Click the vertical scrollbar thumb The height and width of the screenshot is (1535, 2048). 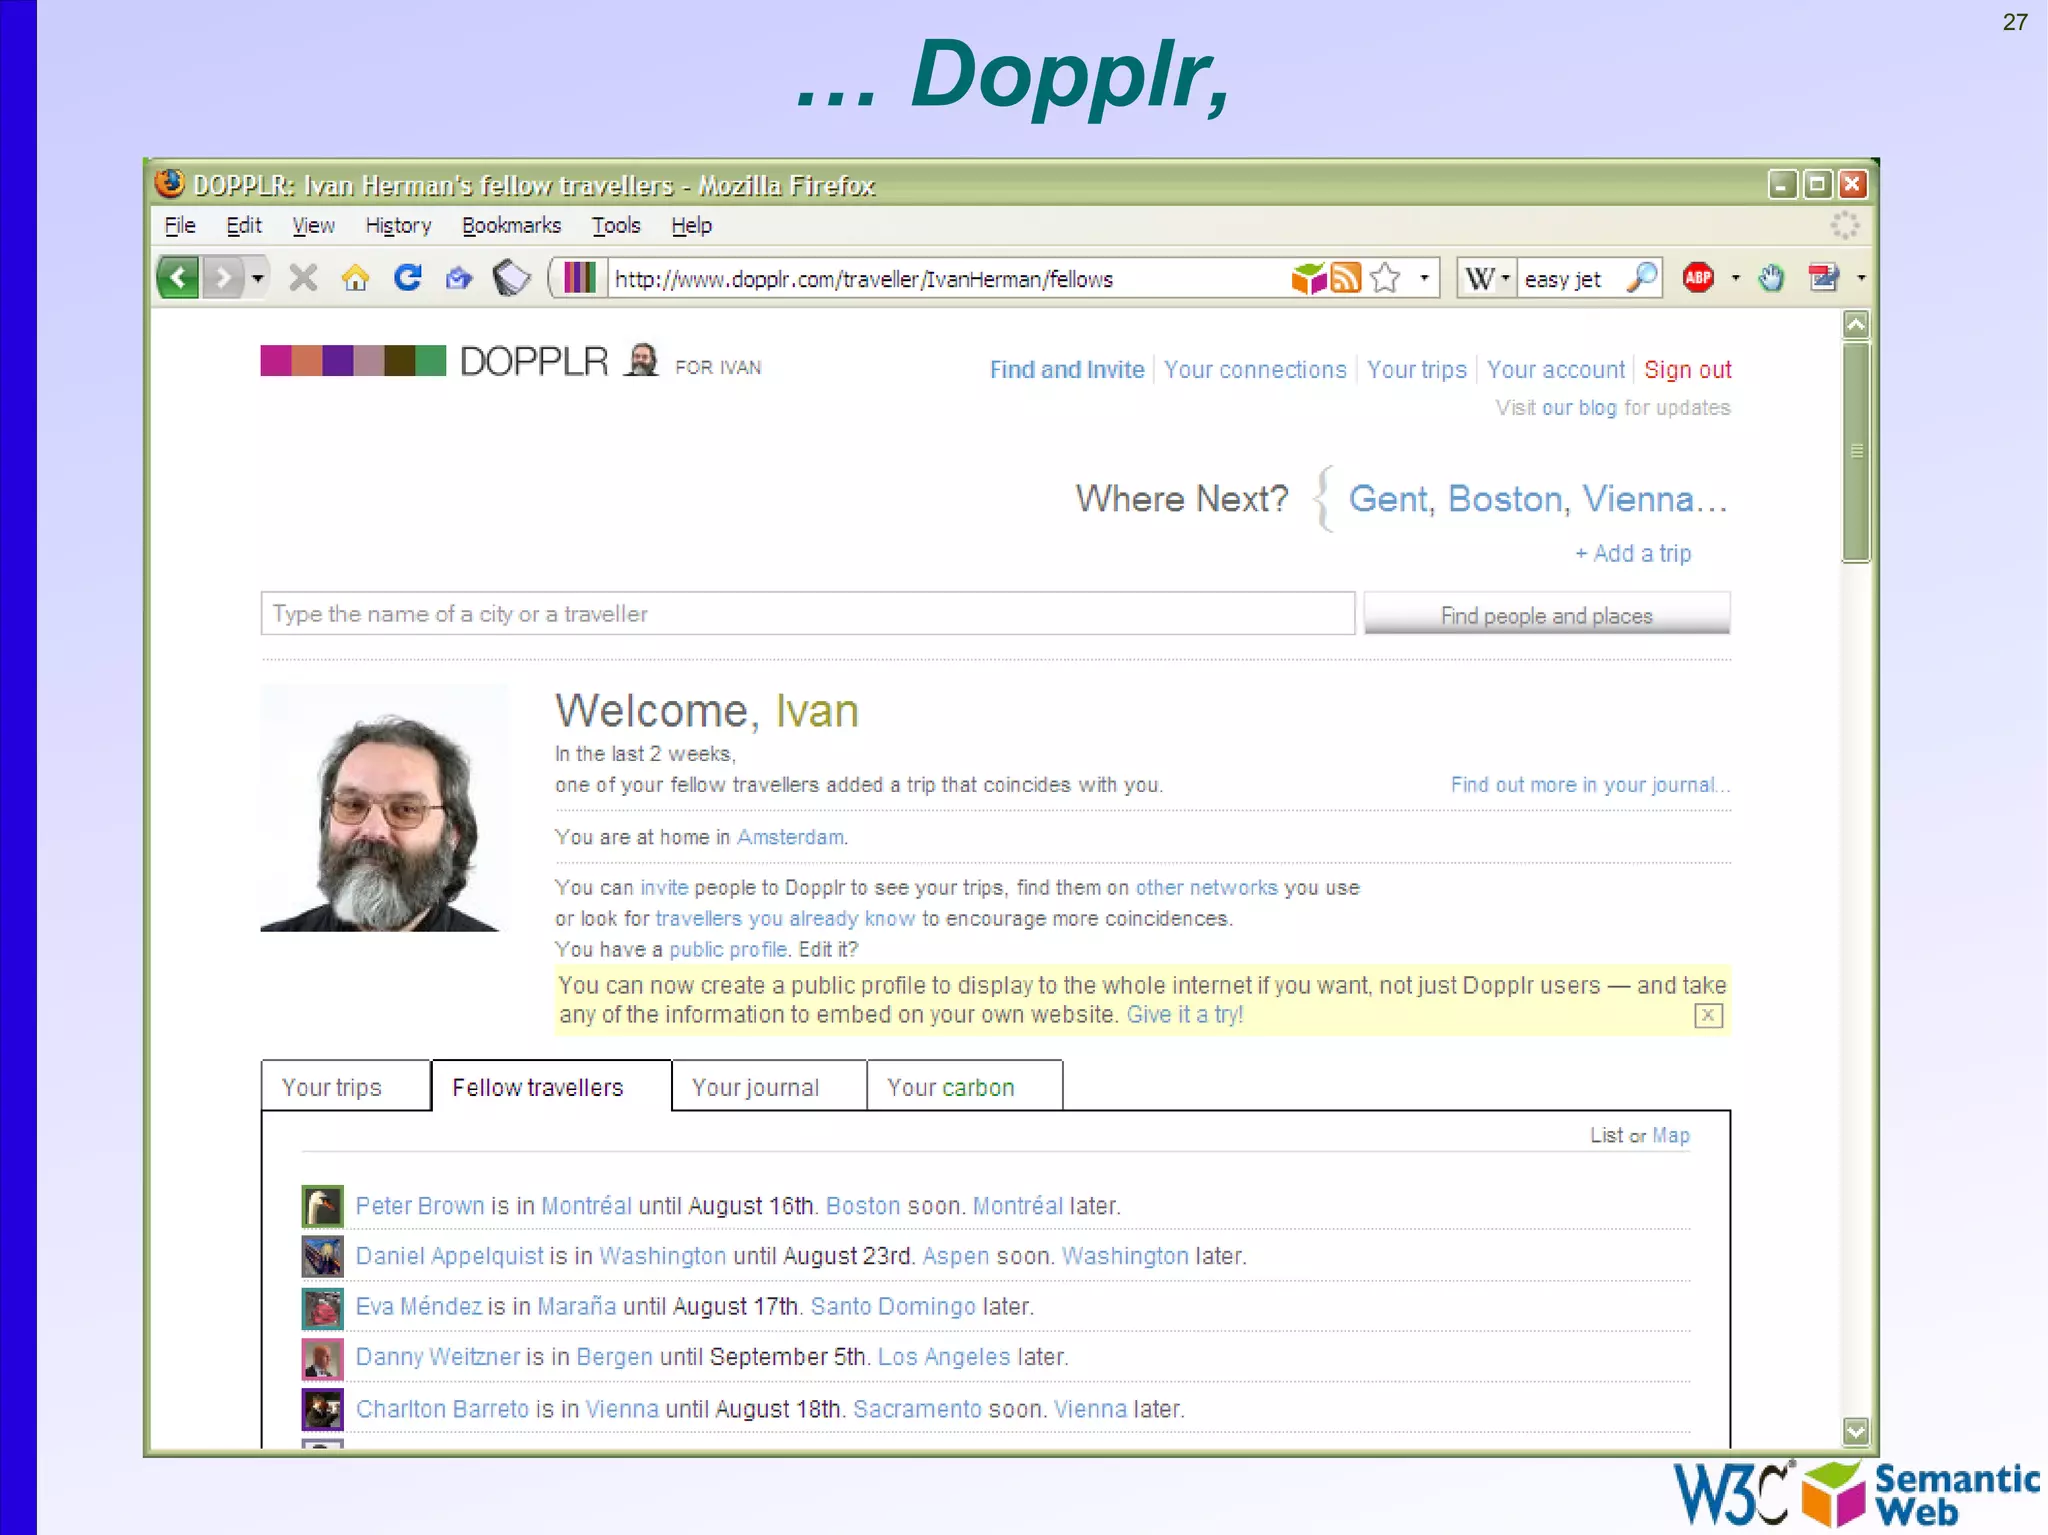1856,452
